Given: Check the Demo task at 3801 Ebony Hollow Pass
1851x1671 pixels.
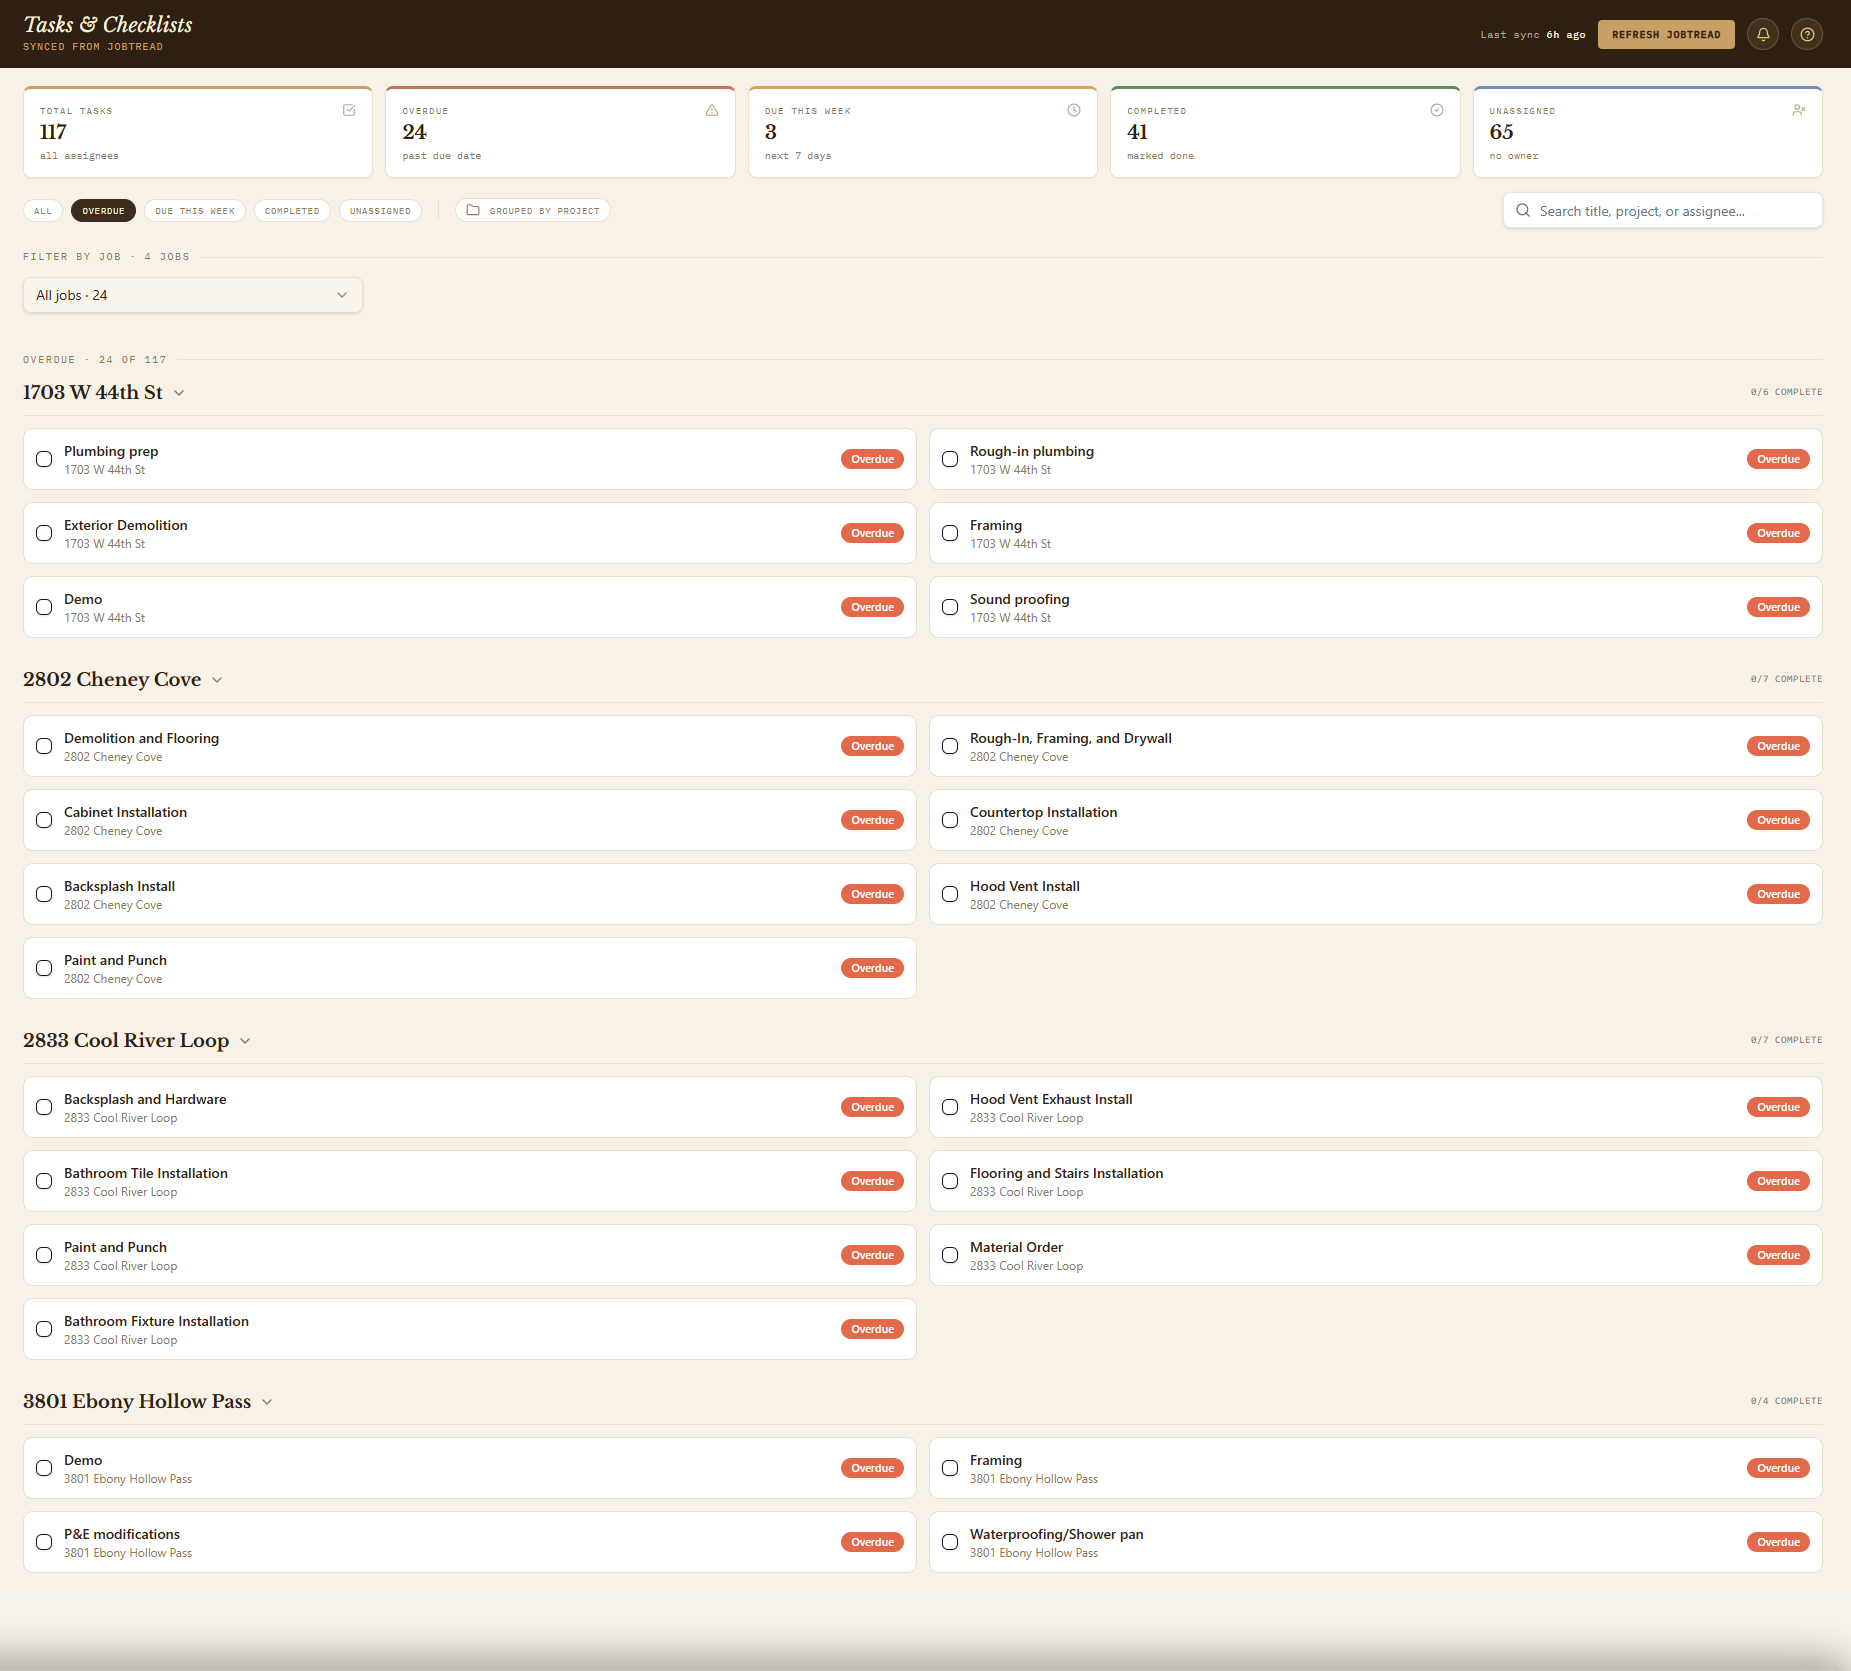Looking at the screenshot, I should tap(44, 1468).
